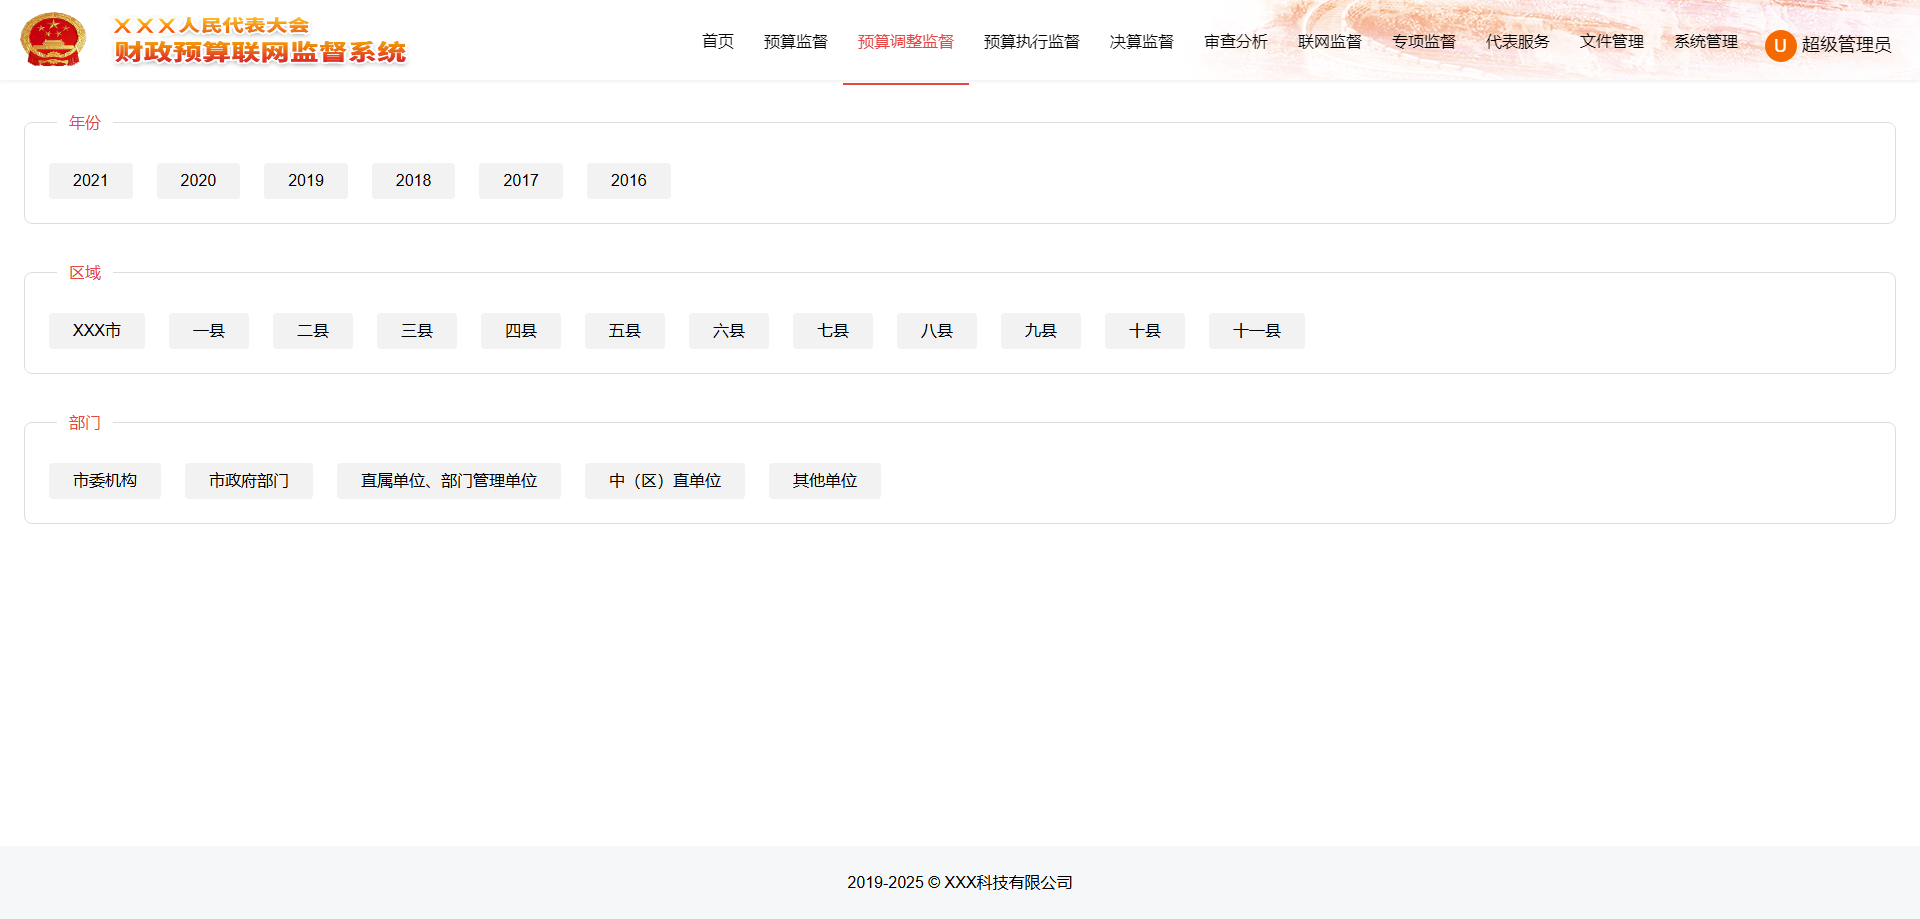Select the 预算调整监督 tab

(x=906, y=41)
